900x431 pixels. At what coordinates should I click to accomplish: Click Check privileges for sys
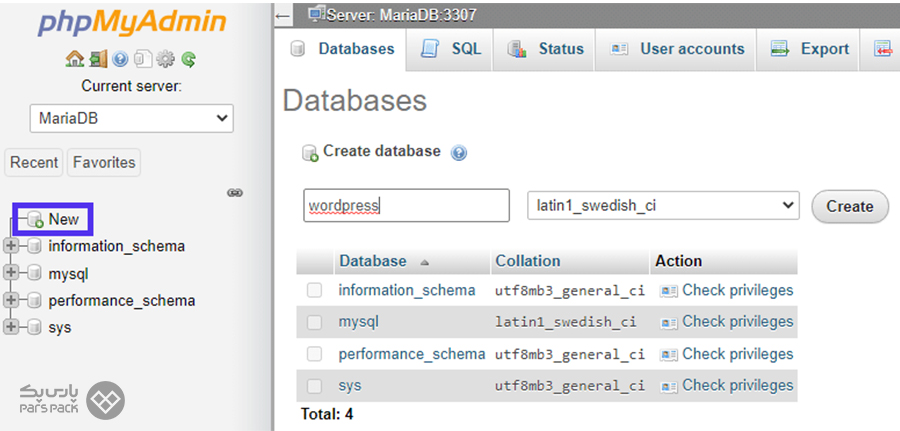click(x=738, y=386)
